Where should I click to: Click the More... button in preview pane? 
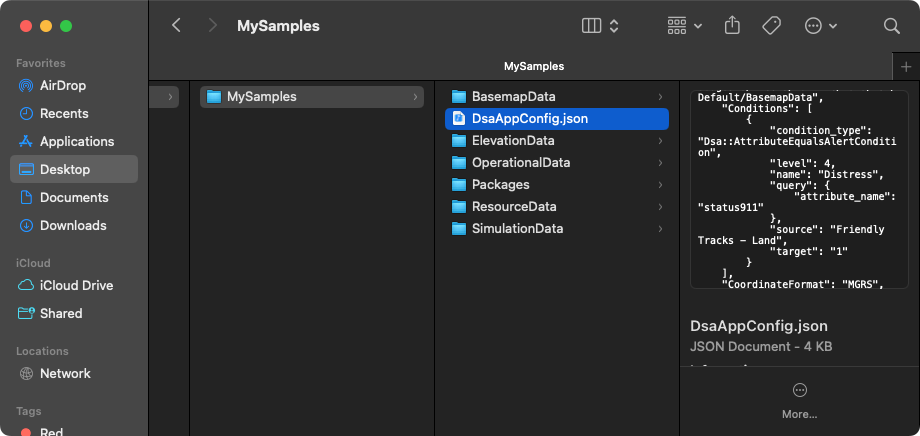coord(799,401)
